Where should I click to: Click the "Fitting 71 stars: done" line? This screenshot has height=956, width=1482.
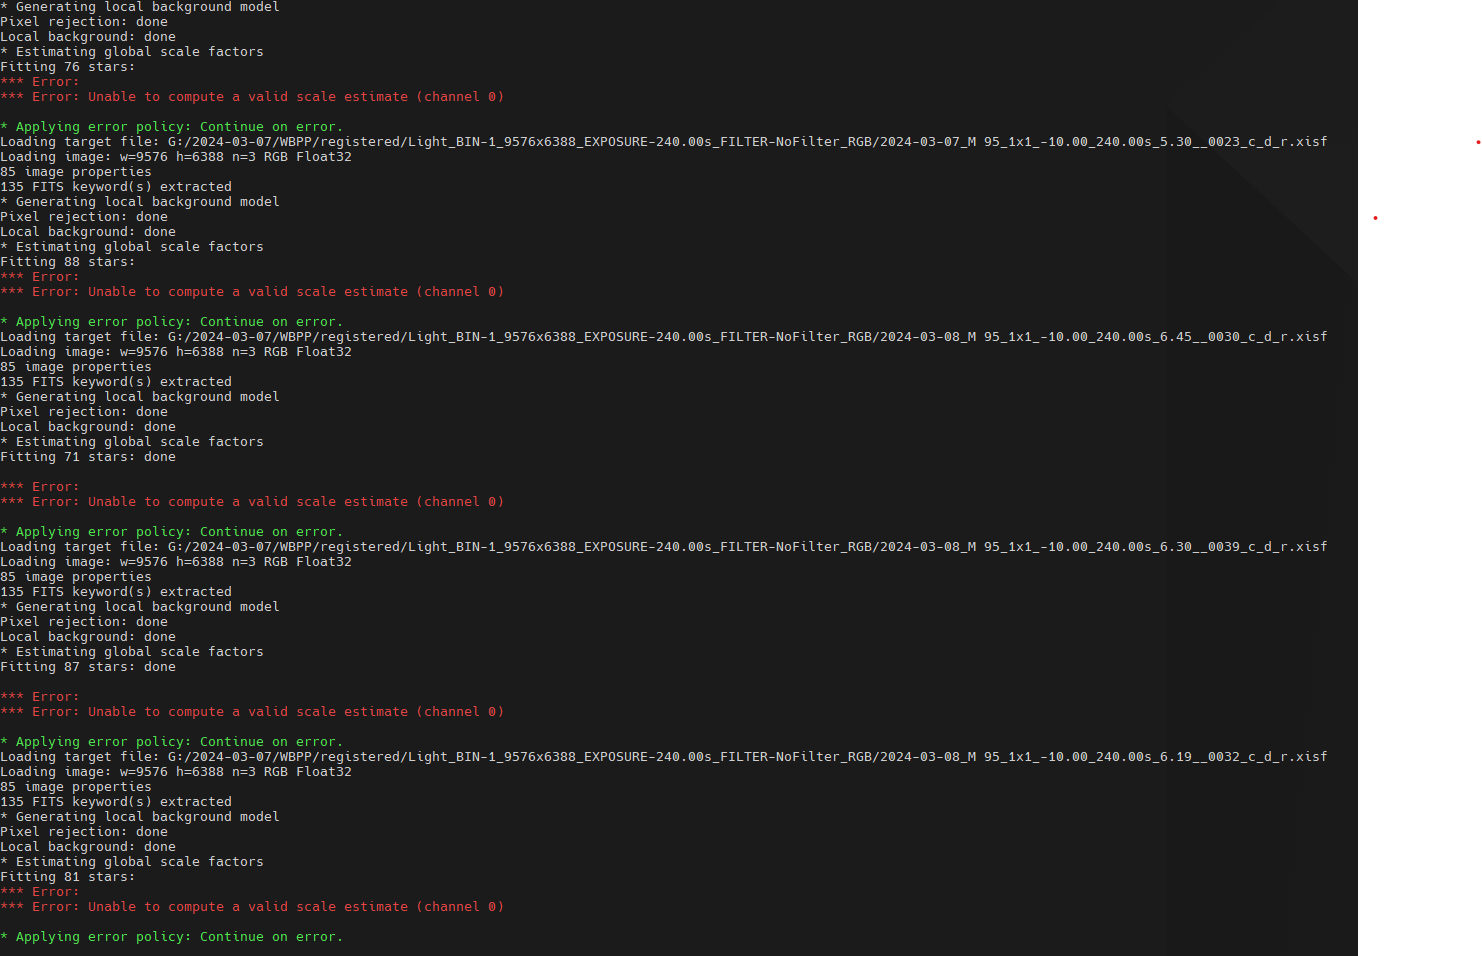pos(88,457)
